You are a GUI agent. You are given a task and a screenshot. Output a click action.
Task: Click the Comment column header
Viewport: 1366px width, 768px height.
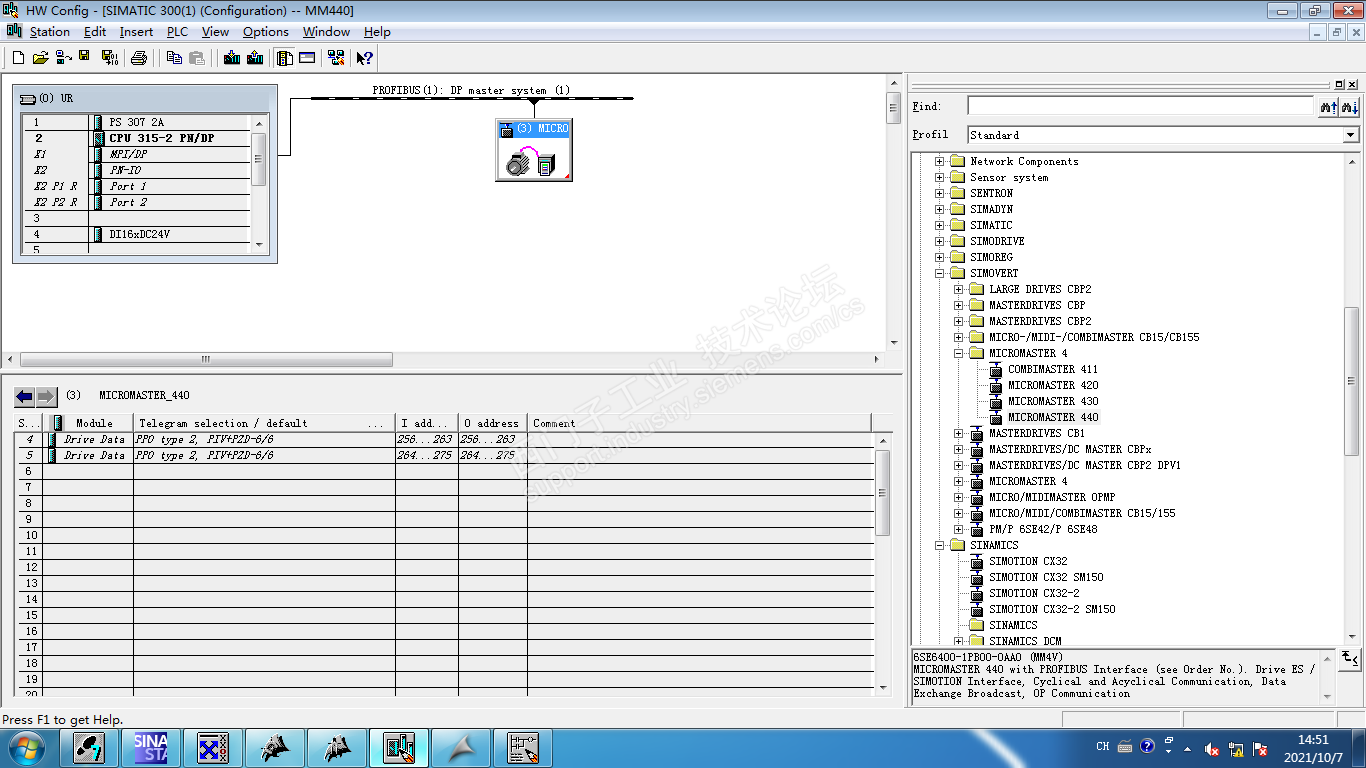tap(700, 423)
